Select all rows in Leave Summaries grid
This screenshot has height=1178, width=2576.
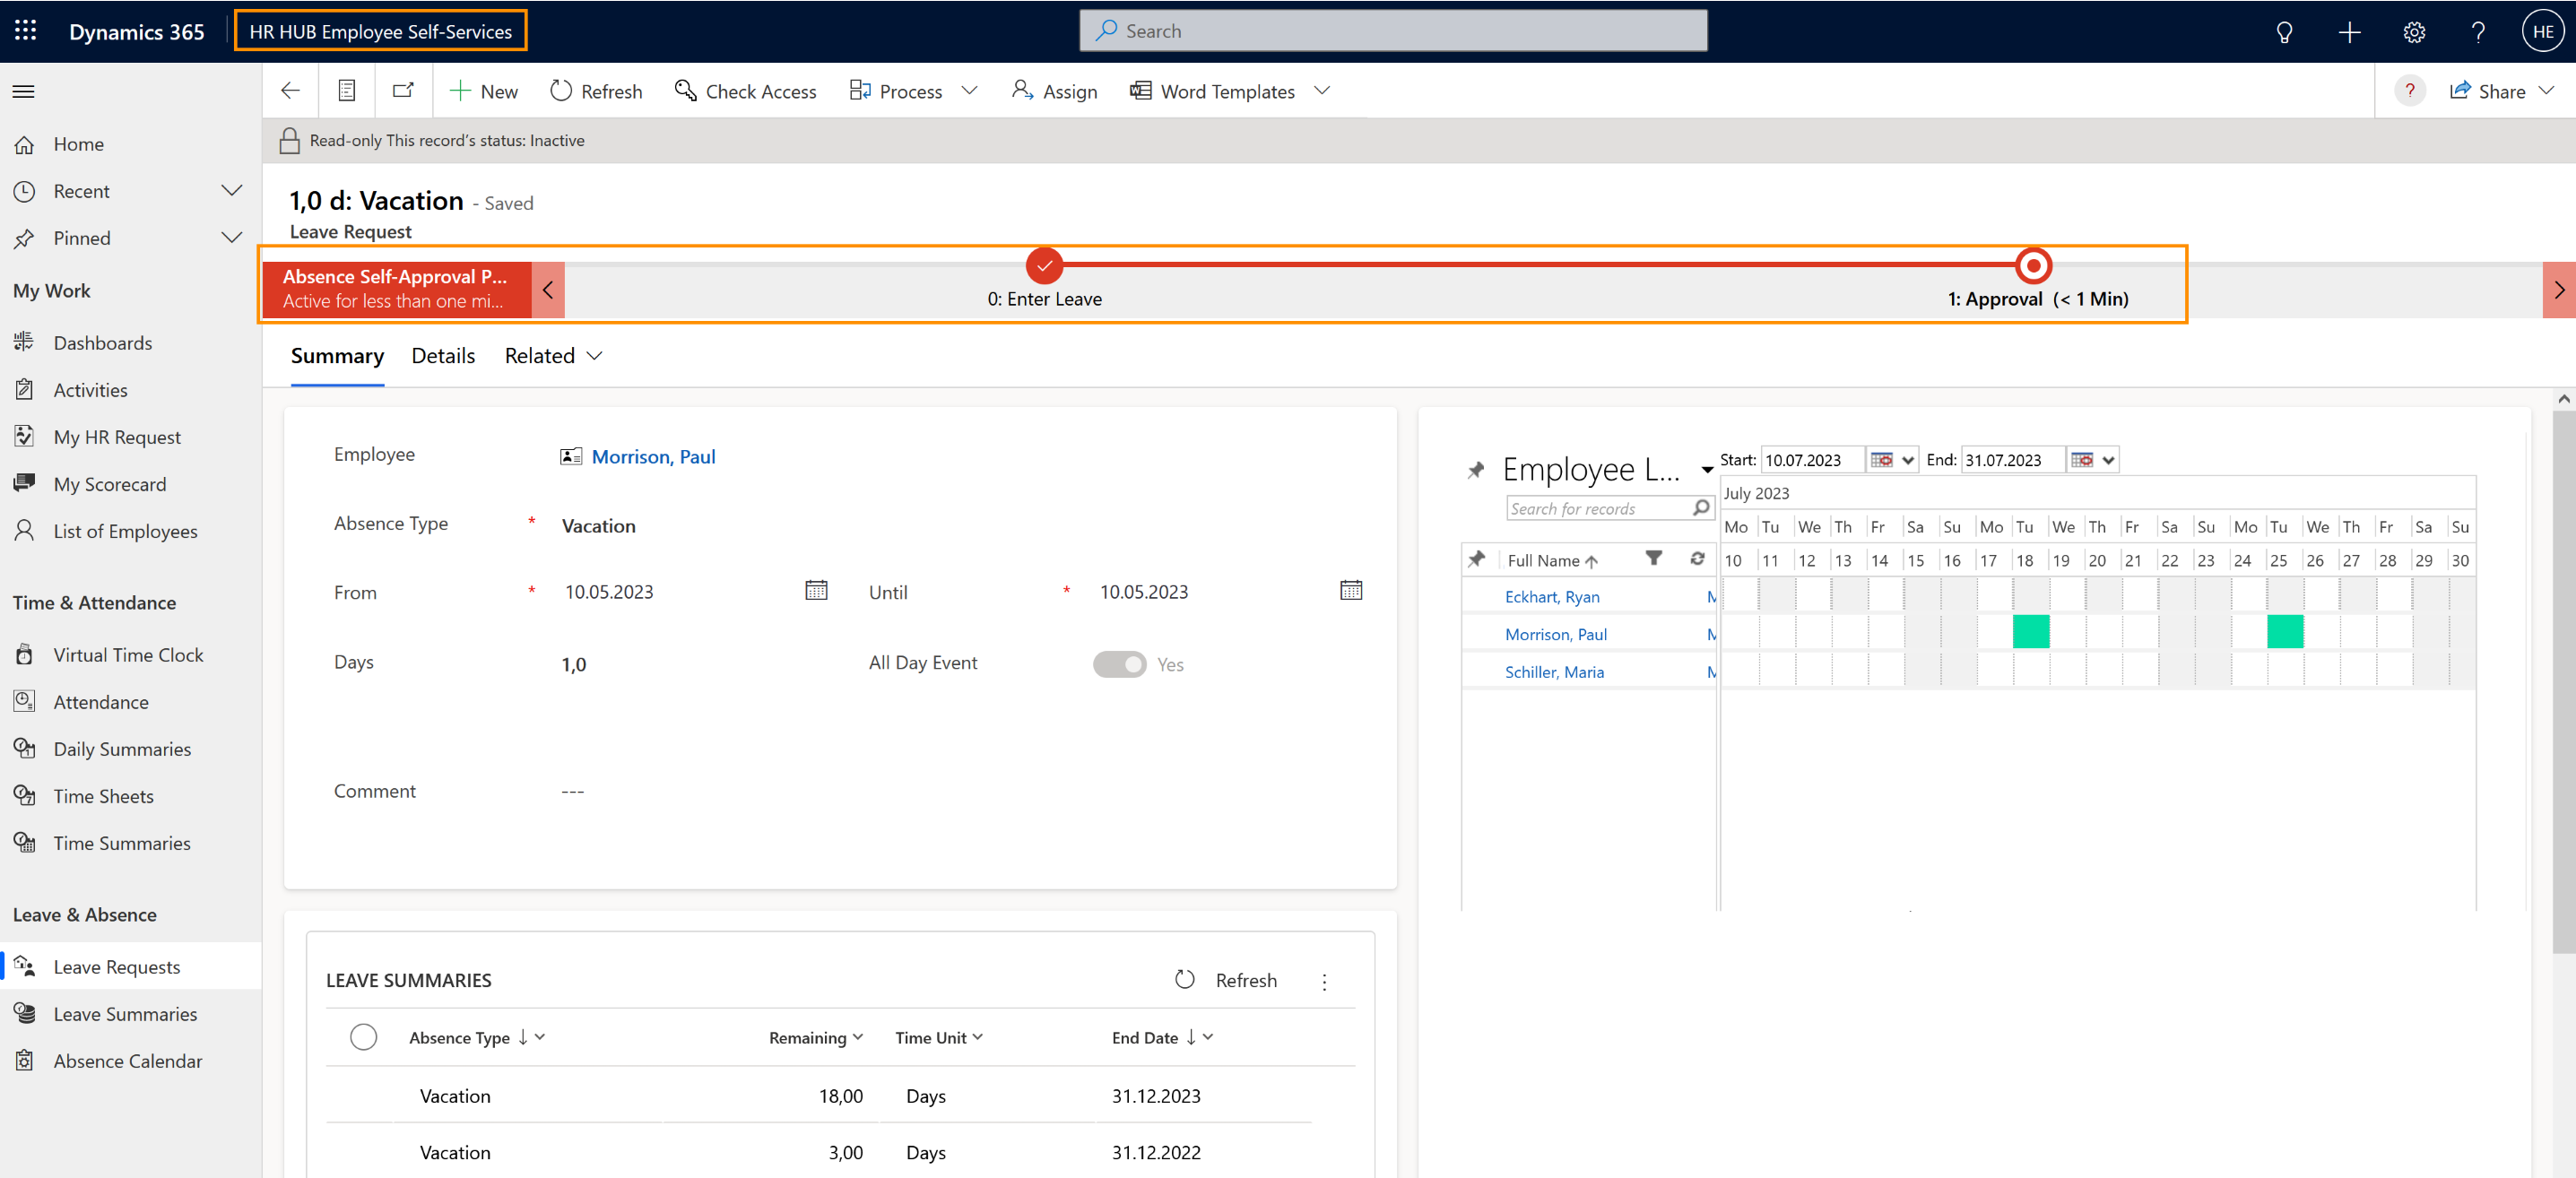(364, 1037)
